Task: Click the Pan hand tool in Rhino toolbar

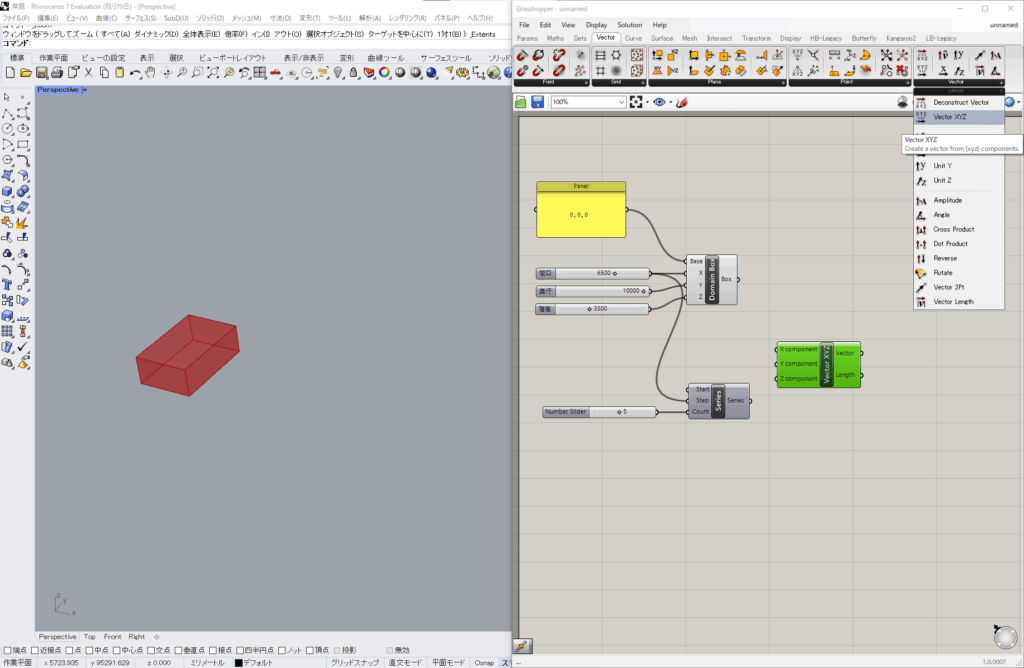Action: [x=150, y=73]
